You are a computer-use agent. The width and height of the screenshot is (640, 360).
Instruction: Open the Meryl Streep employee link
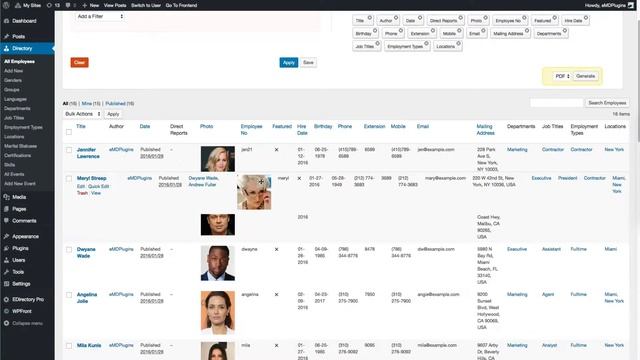tap(91, 178)
